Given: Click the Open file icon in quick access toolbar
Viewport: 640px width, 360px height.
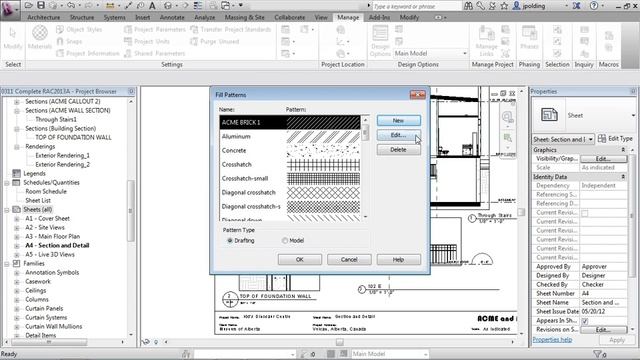Looking at the screenshot, I should pos(29,5).
